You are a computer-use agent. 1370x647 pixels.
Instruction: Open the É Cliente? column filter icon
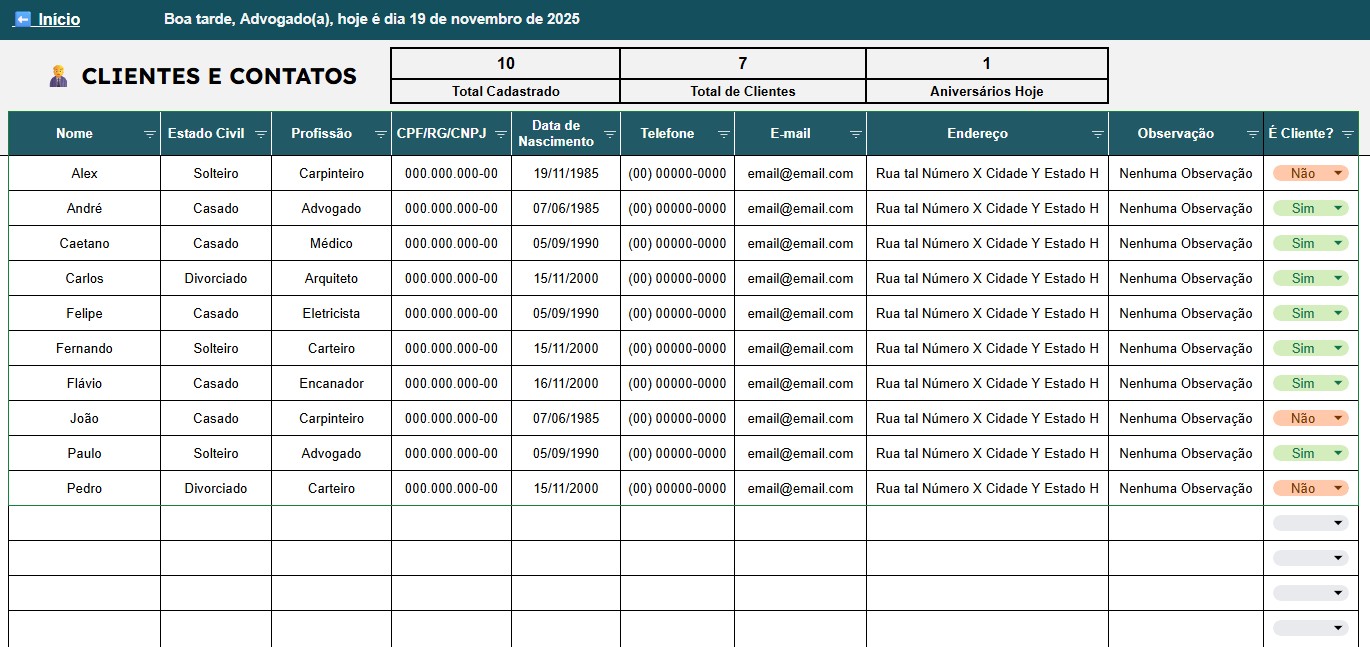[1348, 134]
